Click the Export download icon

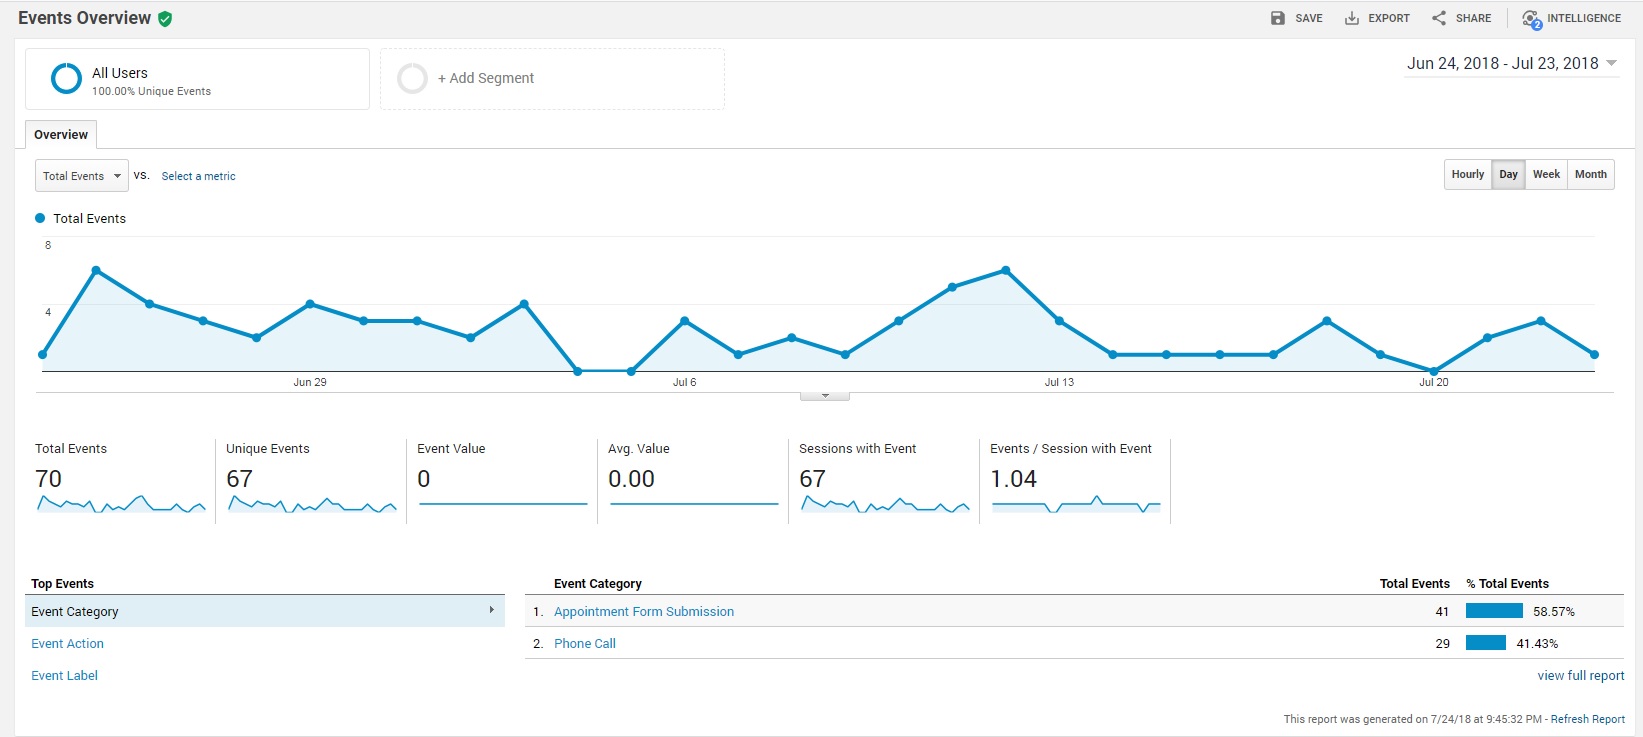(1351, 18)
